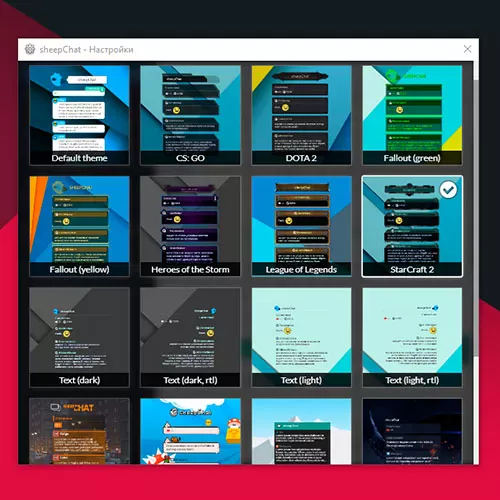Viewport: 500px width, 500px height.
Task: Close the sheepChat settings window
Action: click(467, 49)
